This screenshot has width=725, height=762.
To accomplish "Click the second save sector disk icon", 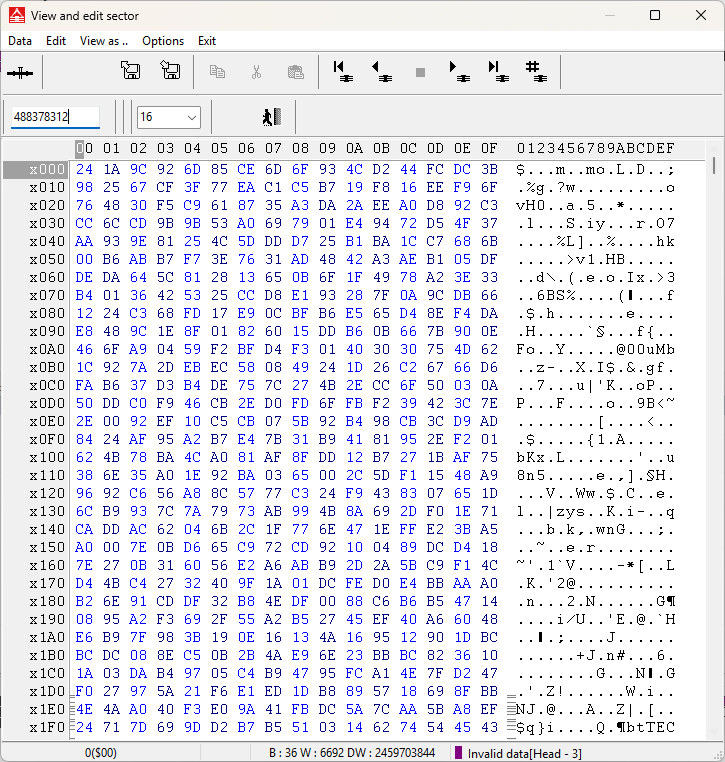I will click(x=170, y=72).
